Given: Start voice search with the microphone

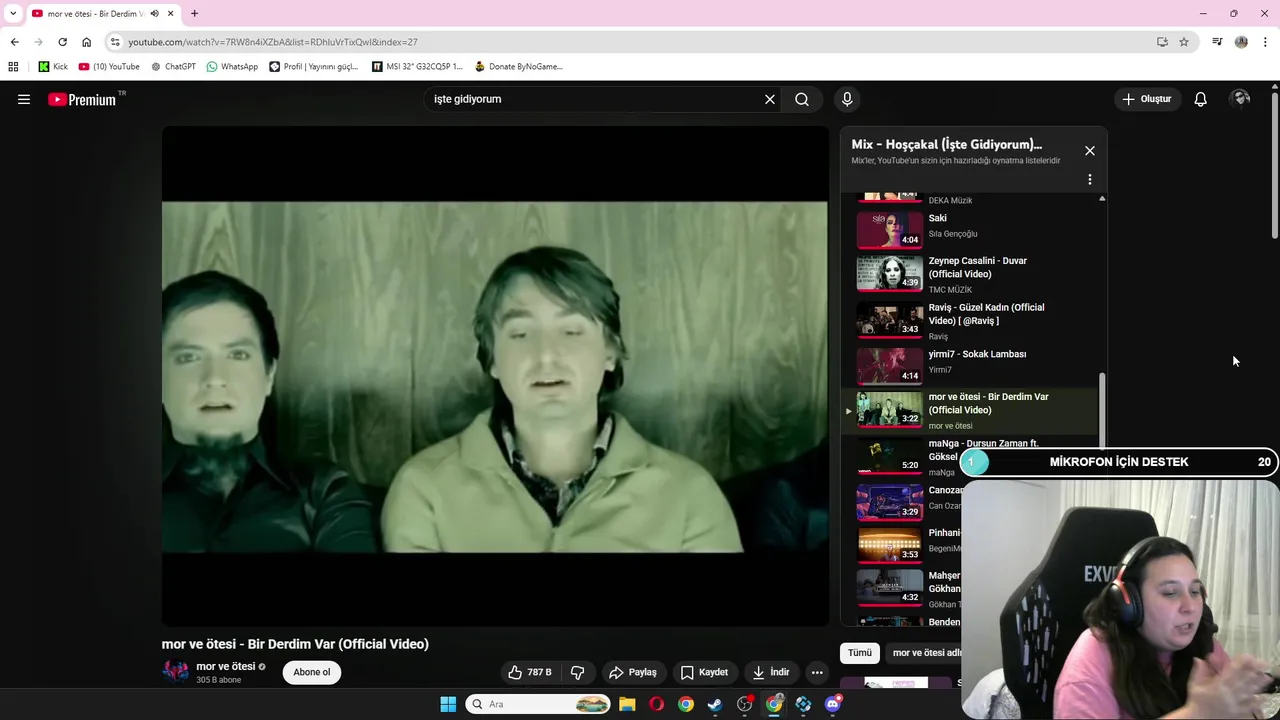Looking at the screenshot, I should [847, 99].
